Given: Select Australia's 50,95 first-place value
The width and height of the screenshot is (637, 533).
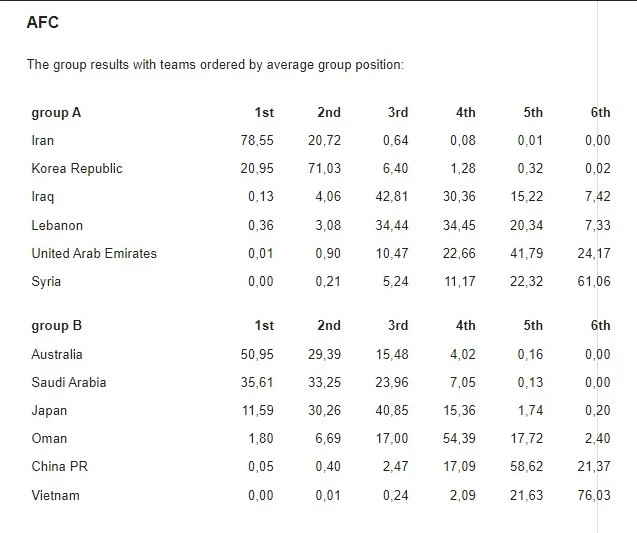Looking at the screenshot, I should pyautogui.click(x=257, y=354).
